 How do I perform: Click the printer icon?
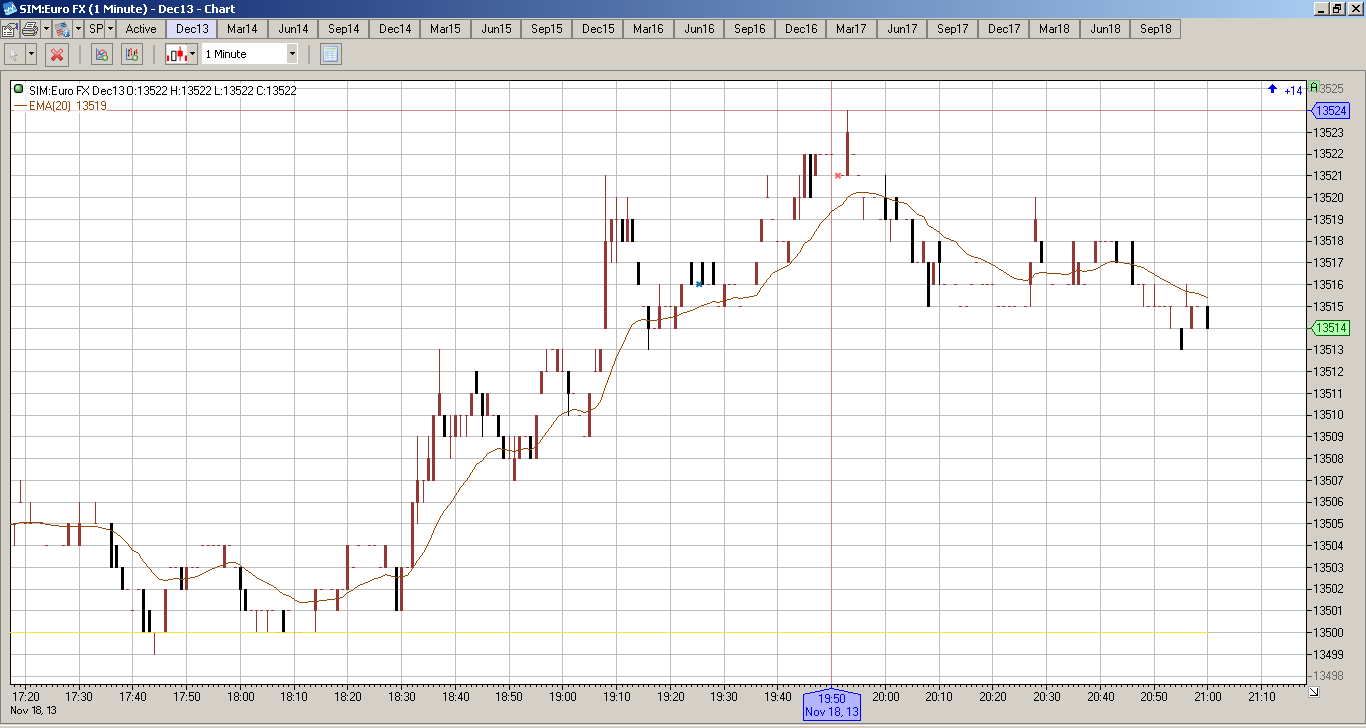tap(30, 29)
